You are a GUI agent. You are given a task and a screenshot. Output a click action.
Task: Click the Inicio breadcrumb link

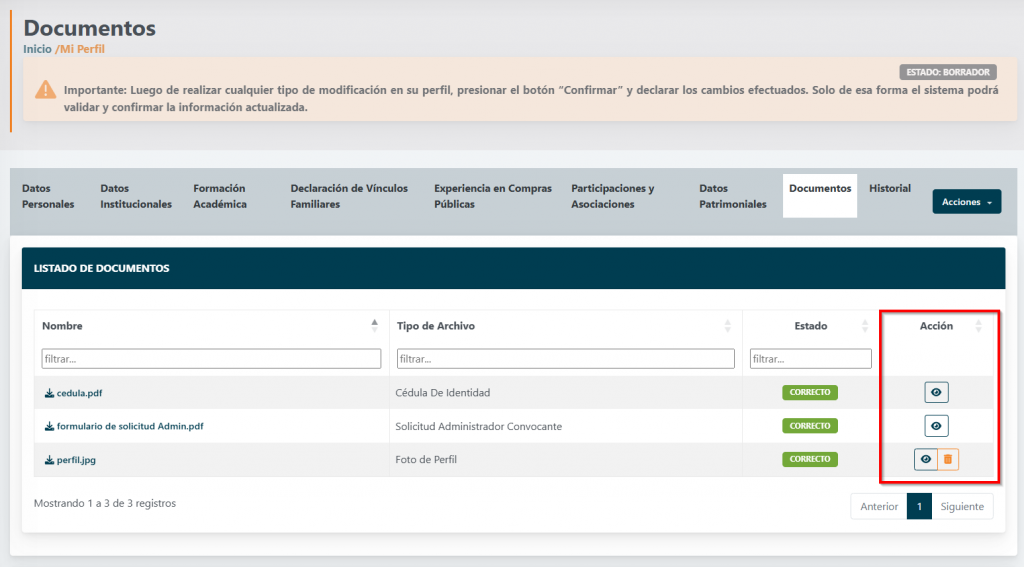point(37,49)
